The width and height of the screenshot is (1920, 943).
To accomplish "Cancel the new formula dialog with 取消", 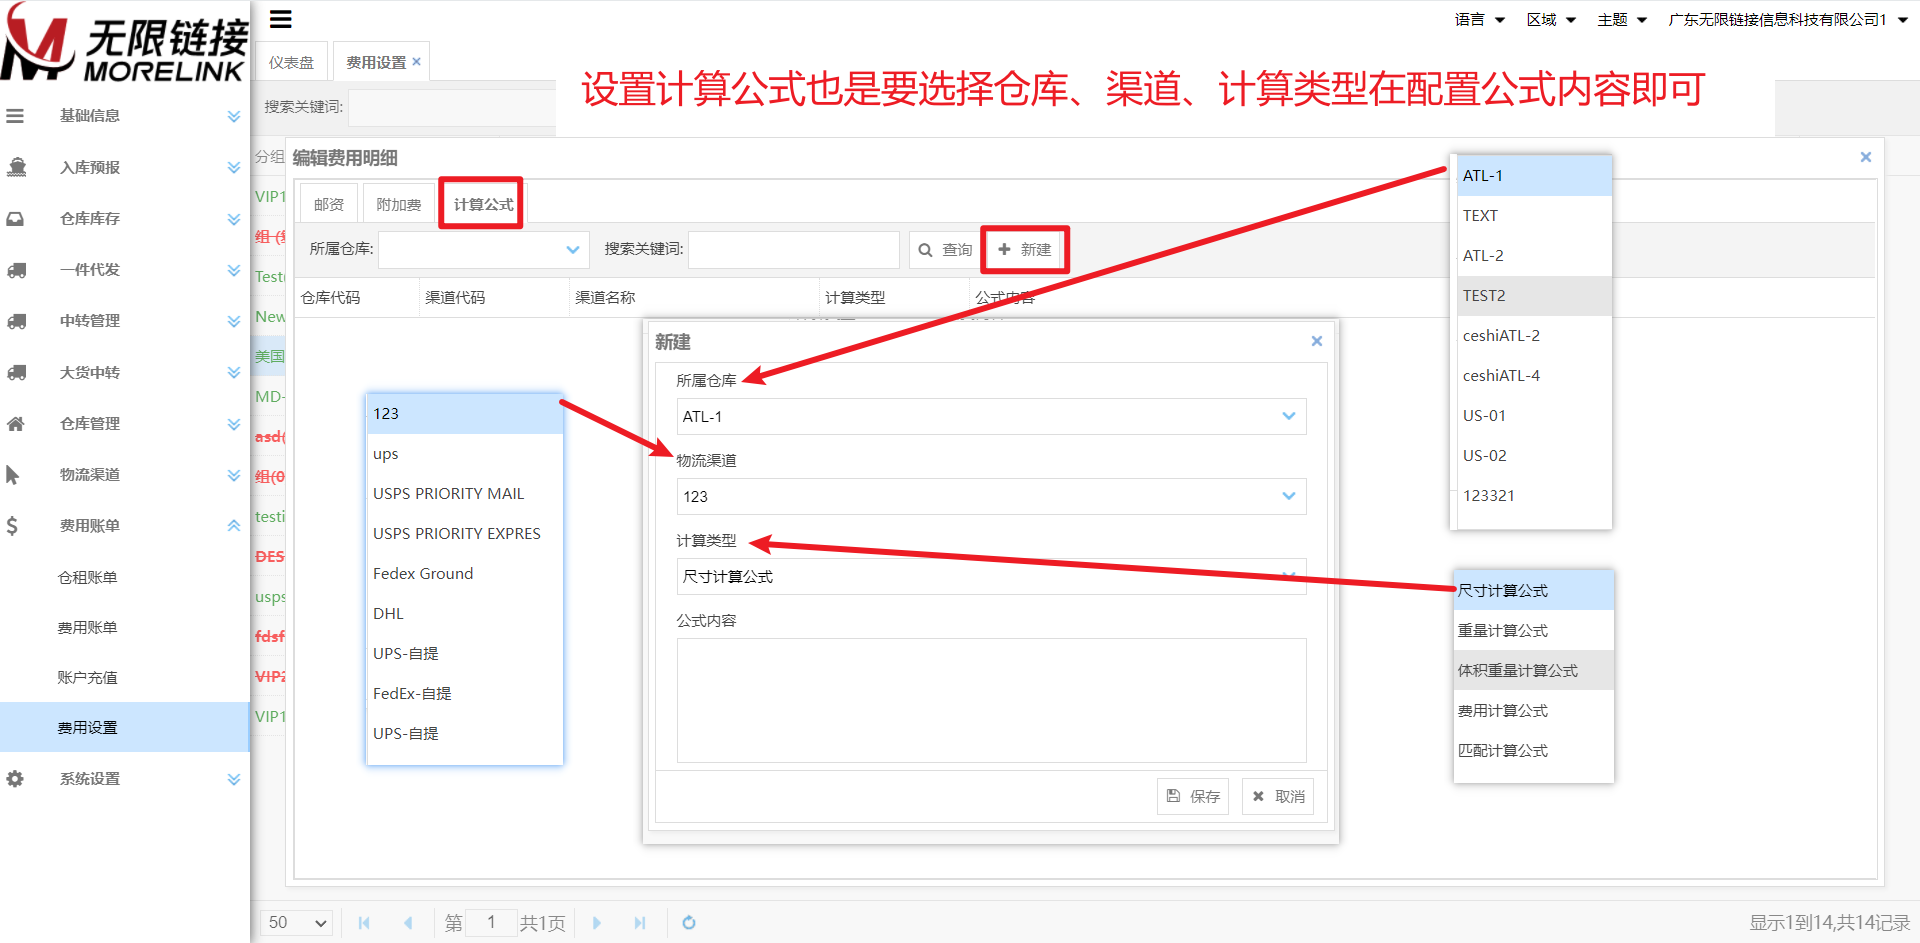I will (1278, 796).
